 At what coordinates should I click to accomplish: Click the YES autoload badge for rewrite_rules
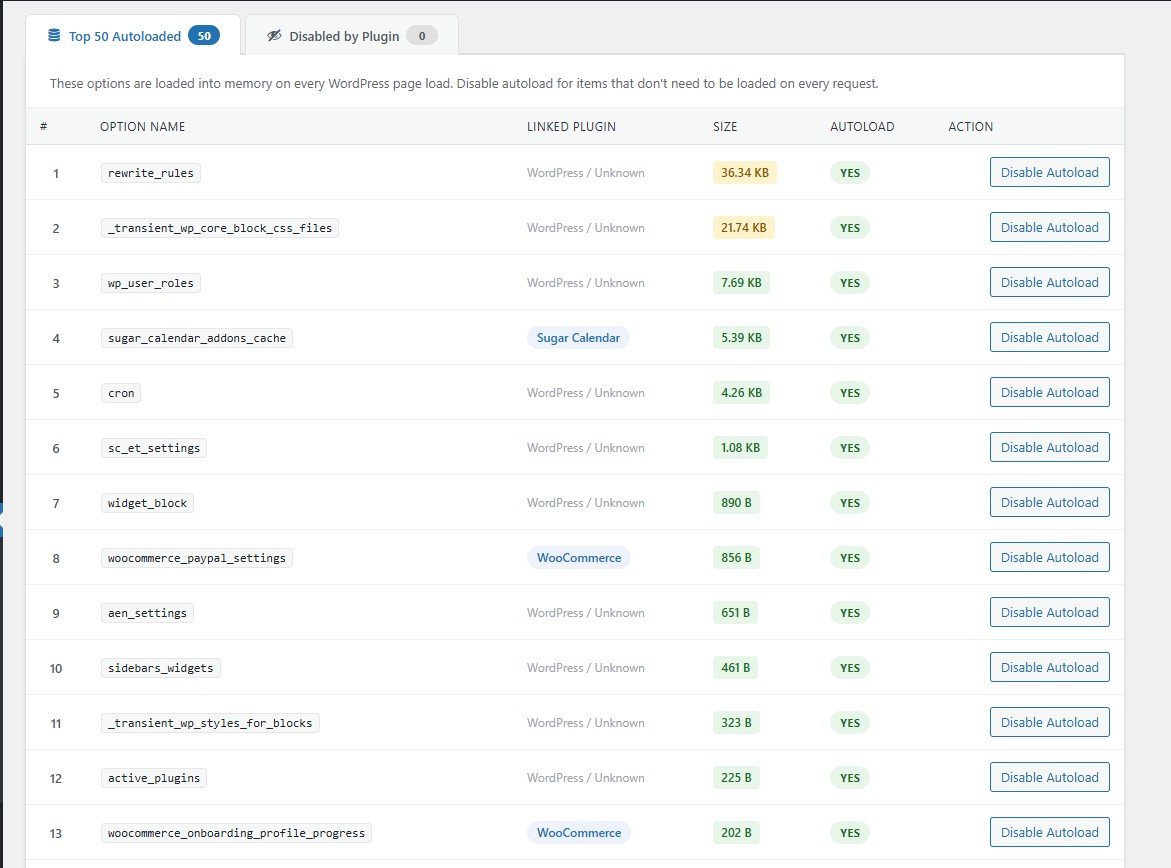[850, 173]
